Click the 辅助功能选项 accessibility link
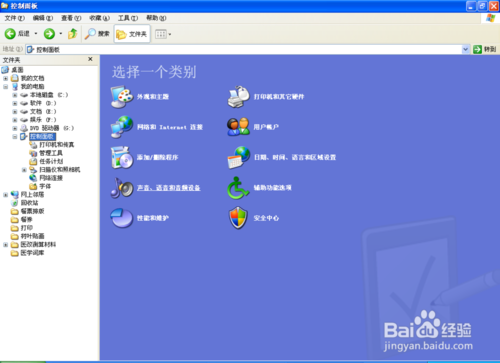This screenshot has width=500, height=363. point(273,188)
